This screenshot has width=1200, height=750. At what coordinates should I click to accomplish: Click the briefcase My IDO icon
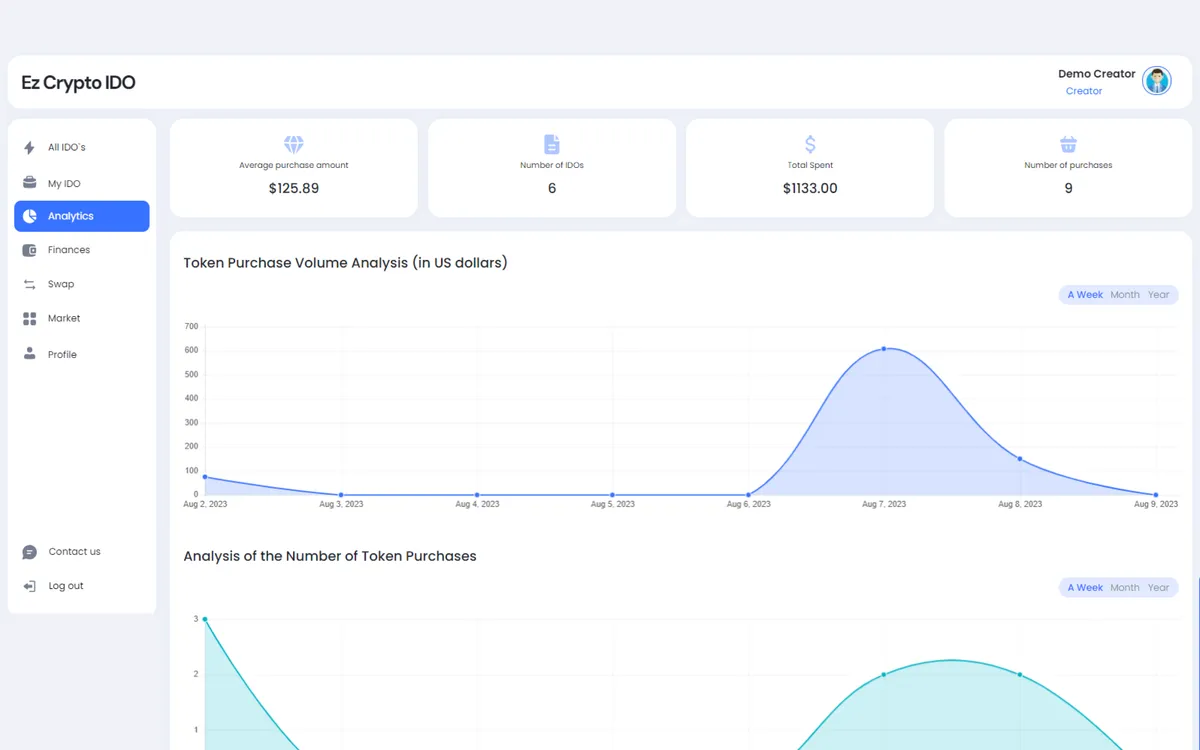pyautogui.click(x=29, y=183)
